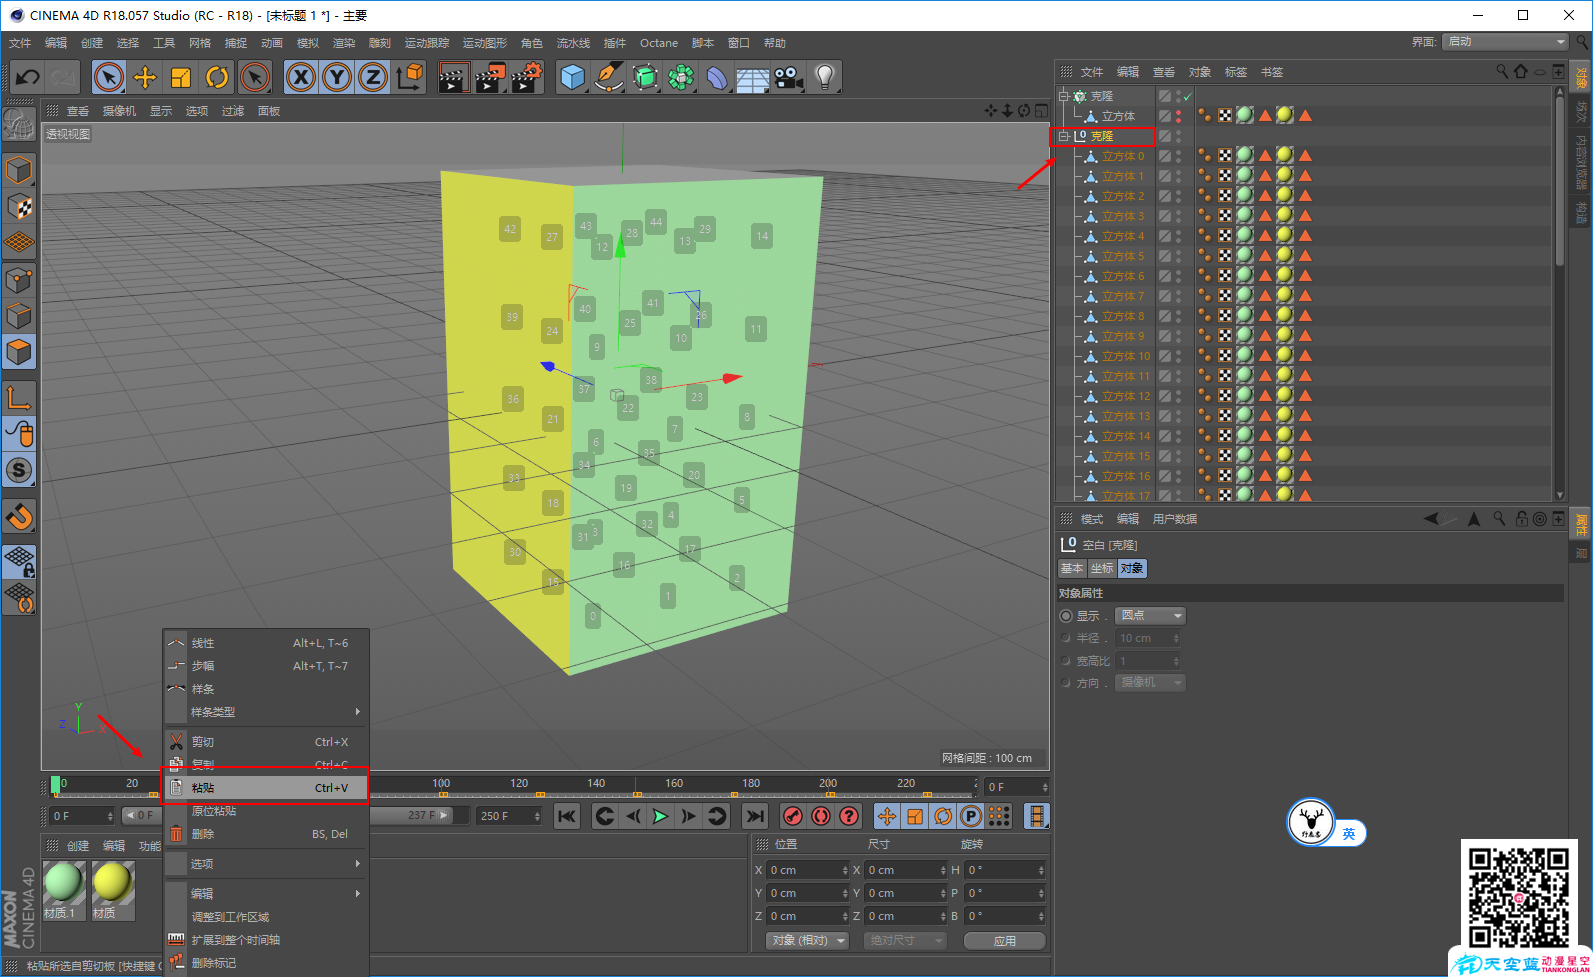Click Record Active Objects key button

tap(793, 816)
